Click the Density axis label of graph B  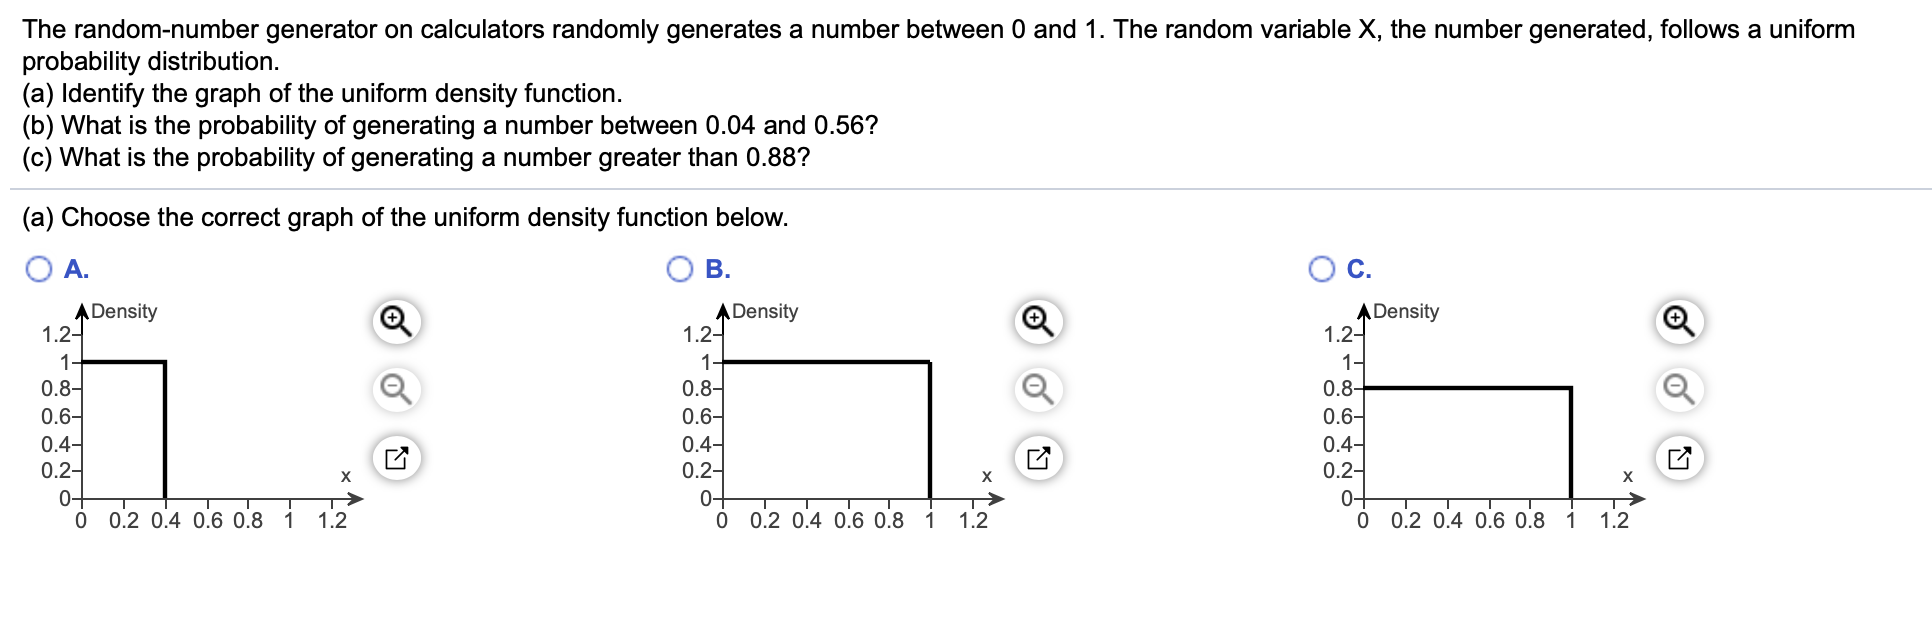[765, 311]
